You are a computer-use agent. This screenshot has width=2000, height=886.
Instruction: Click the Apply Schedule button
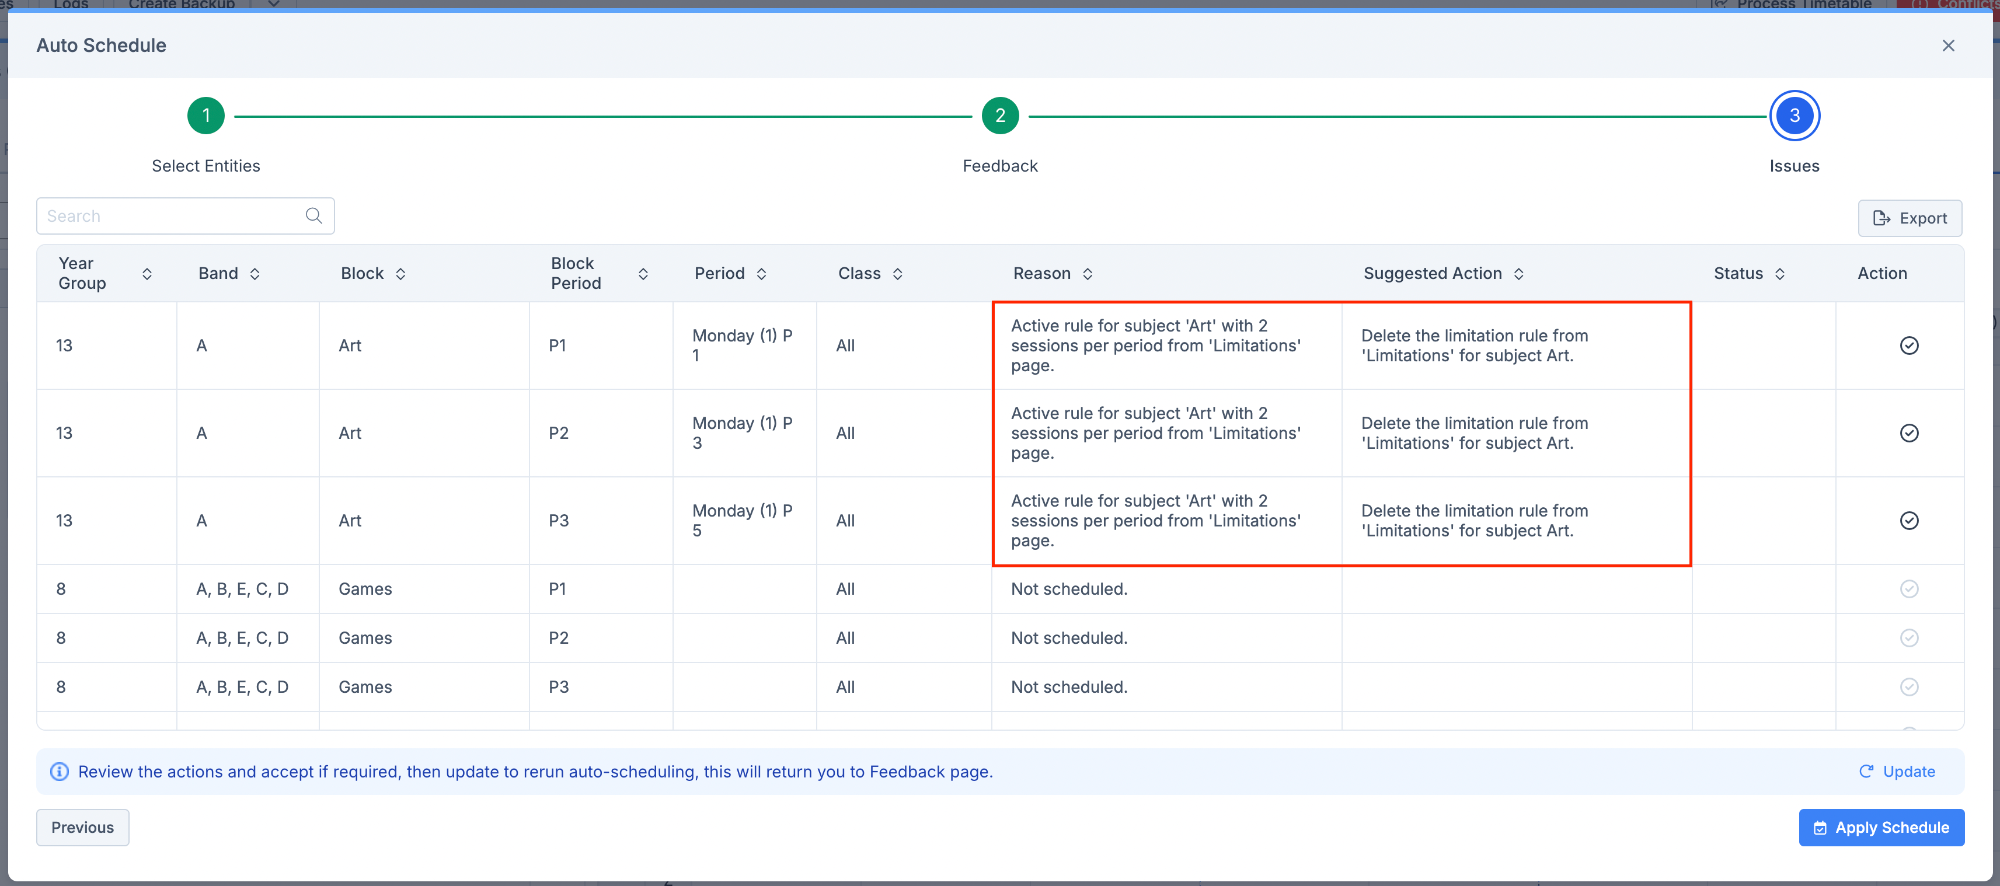(1881, 828)
